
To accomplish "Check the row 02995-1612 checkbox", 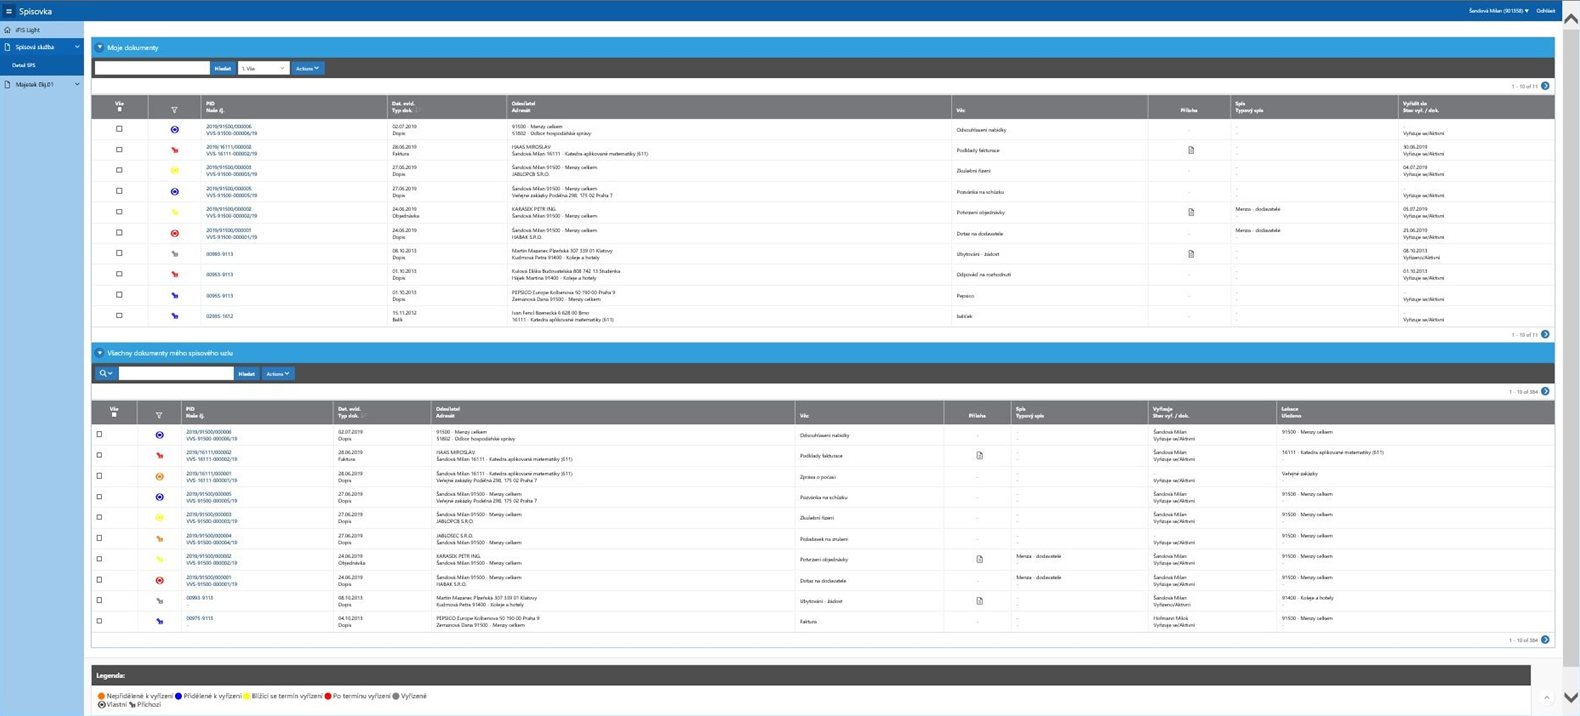I will 119,316.
